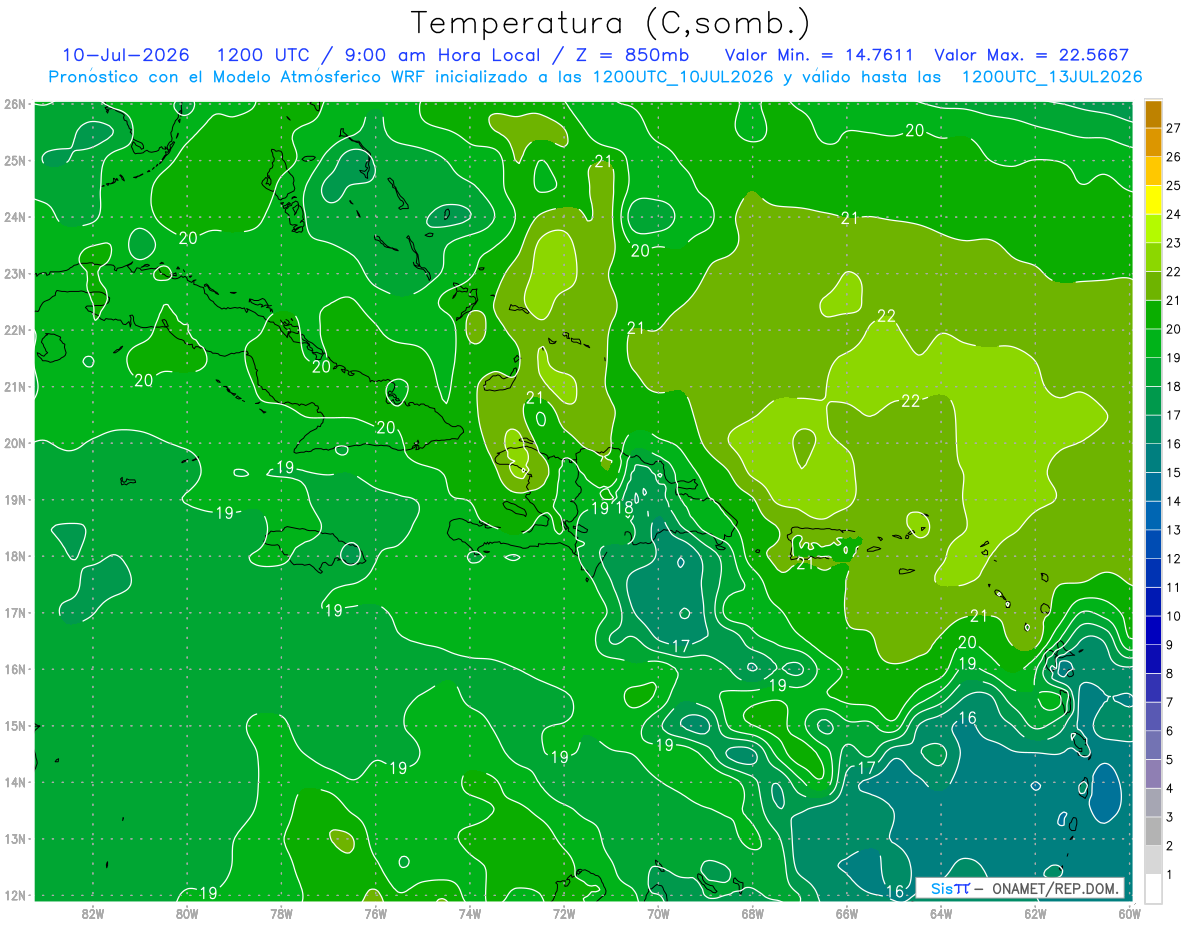Click the "15N" latitude label
This screenshot has width=1200, height=927.
pos(14,726)
